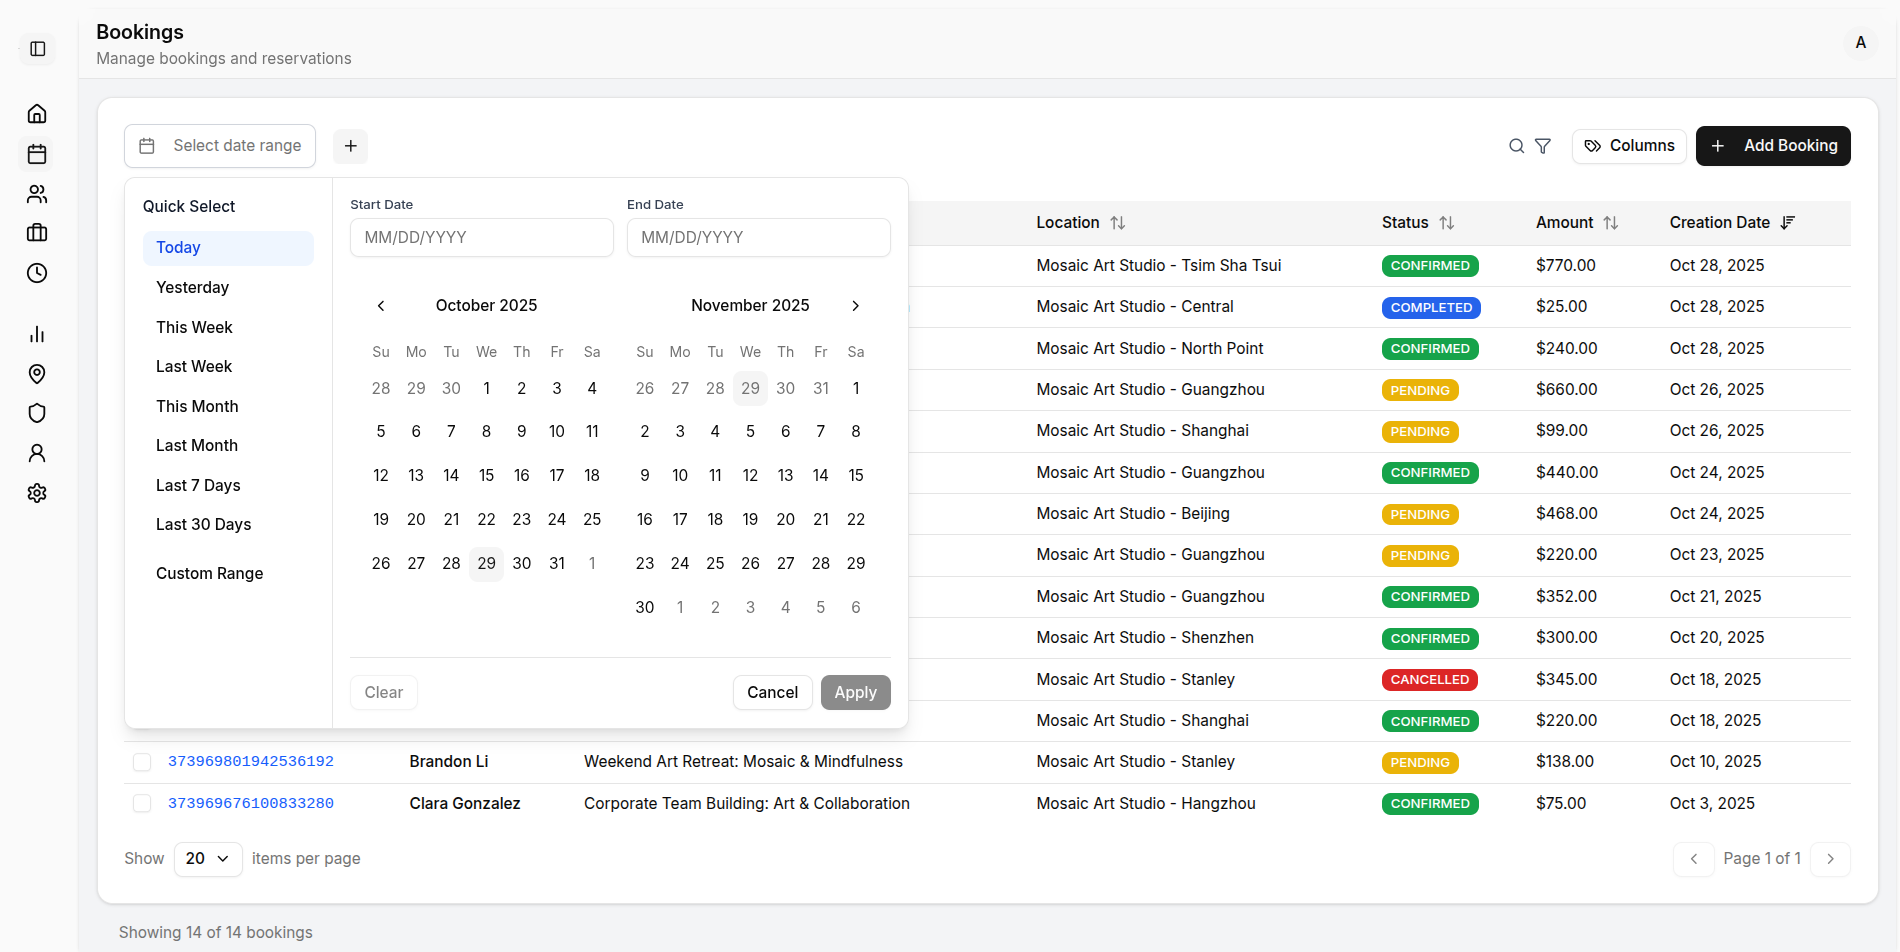
Task: Click the briefcase services icon
Action: click(37, 233)
